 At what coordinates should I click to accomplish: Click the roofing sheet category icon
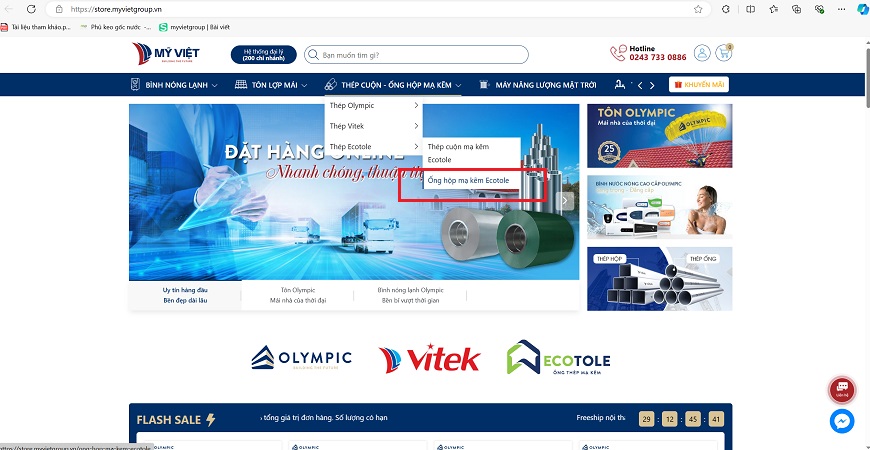[241, 84]
